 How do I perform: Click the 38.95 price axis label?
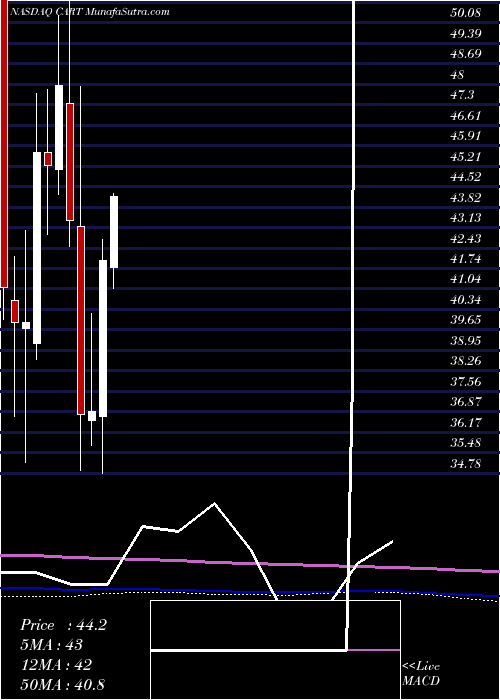465,341
